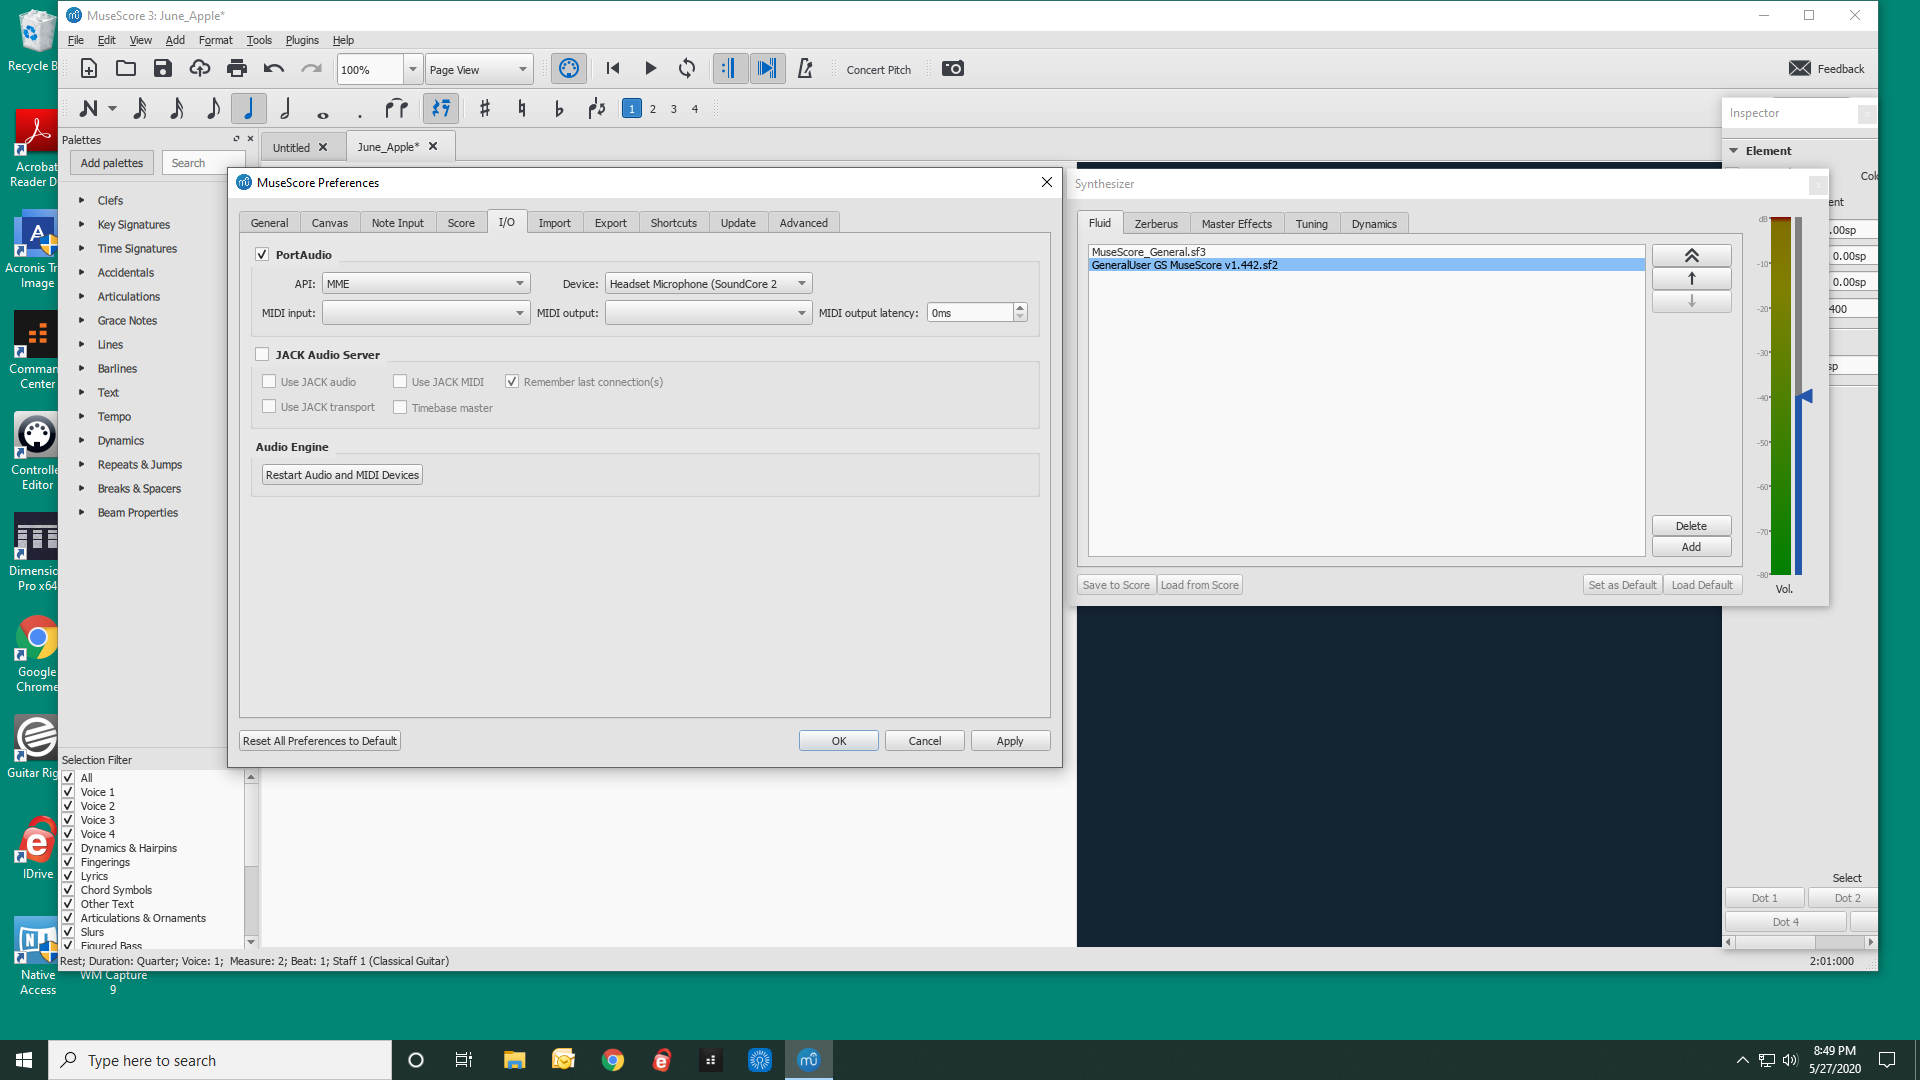Click the Restart Audio and MIDI Devices button
The width and height of the screenshot is (1920, 1080).
click(x=342, y=475)
